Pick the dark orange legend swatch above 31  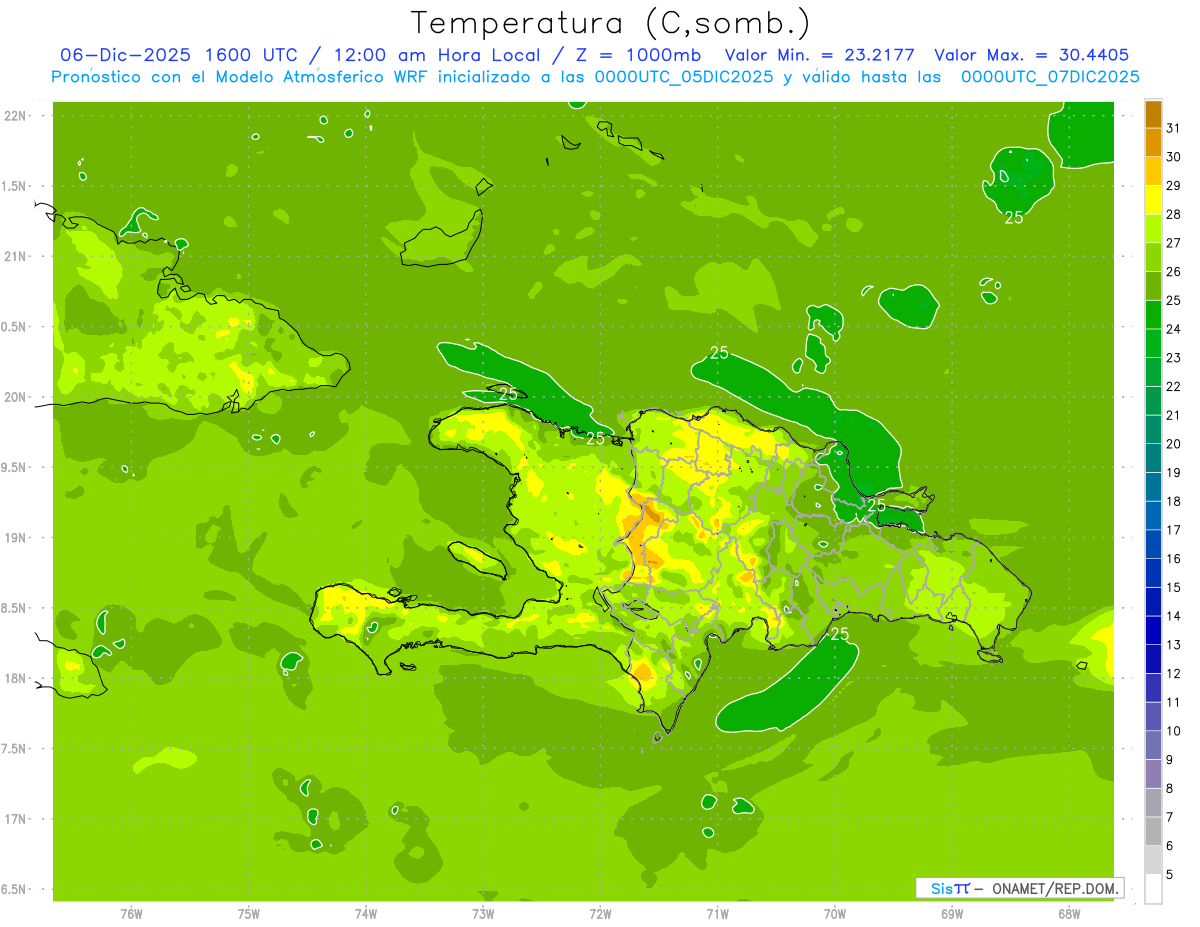pyautogui.click(x=1153, y=114)
